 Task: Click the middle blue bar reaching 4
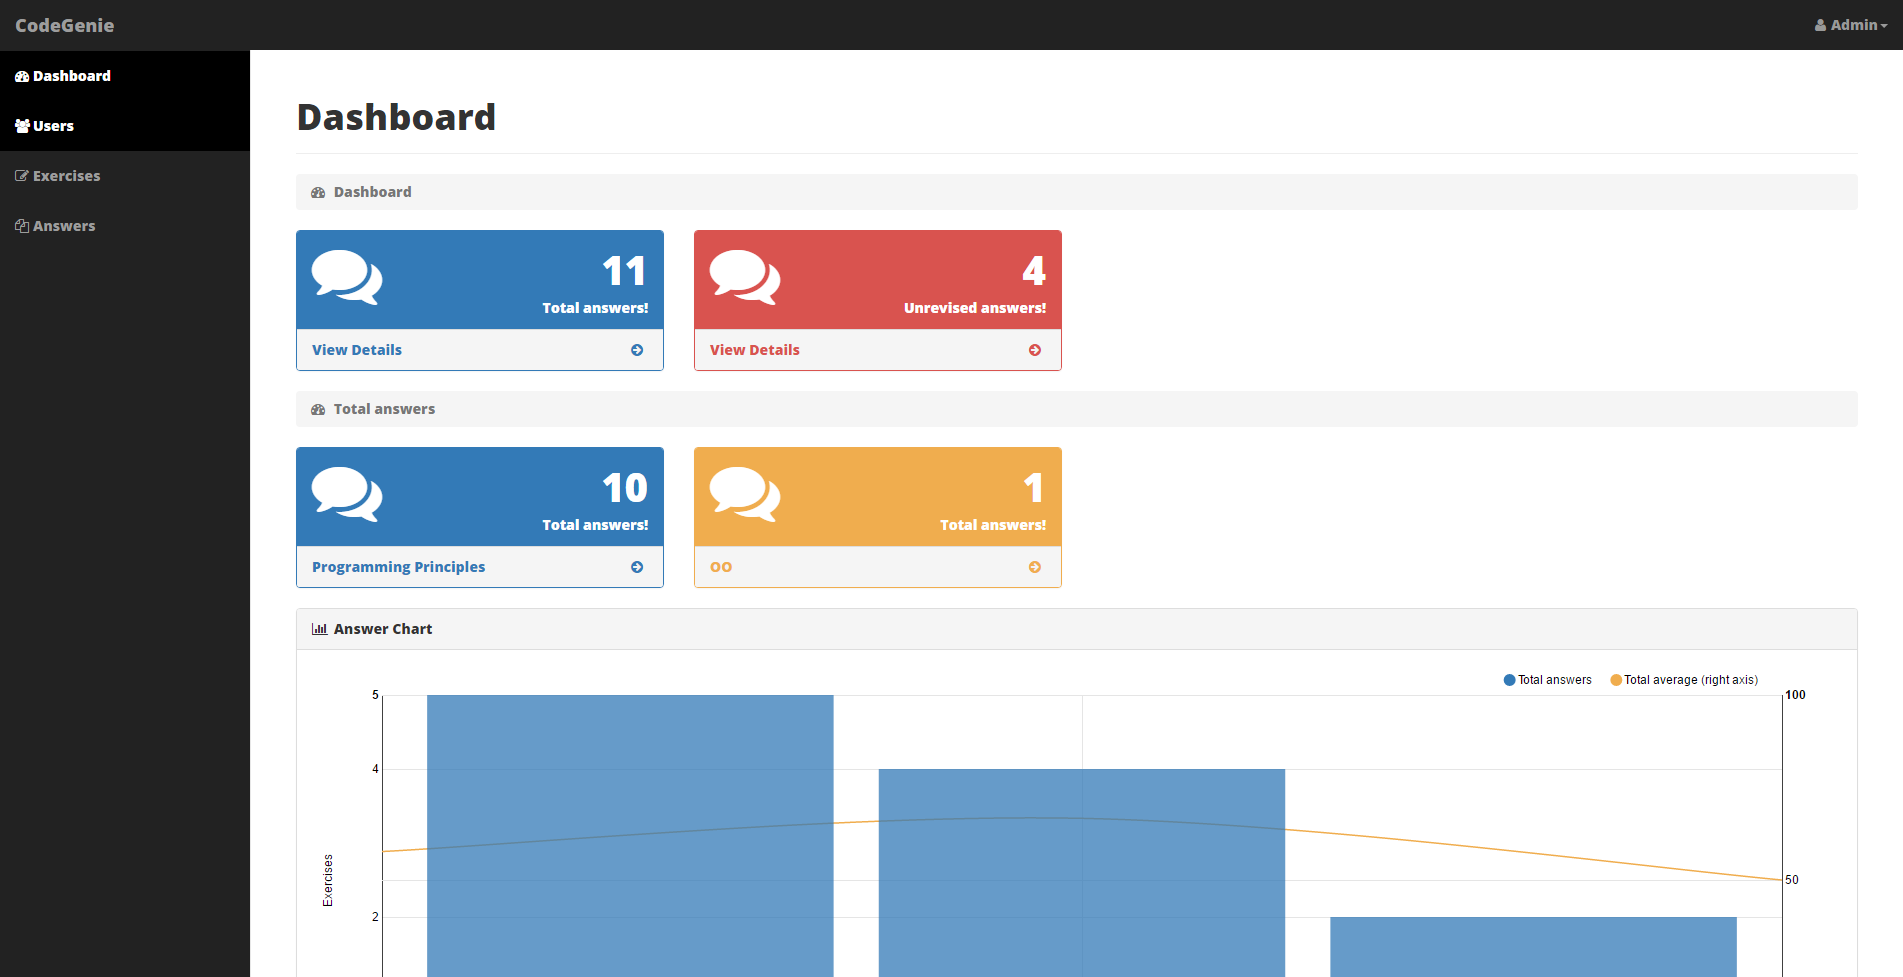1082,873
